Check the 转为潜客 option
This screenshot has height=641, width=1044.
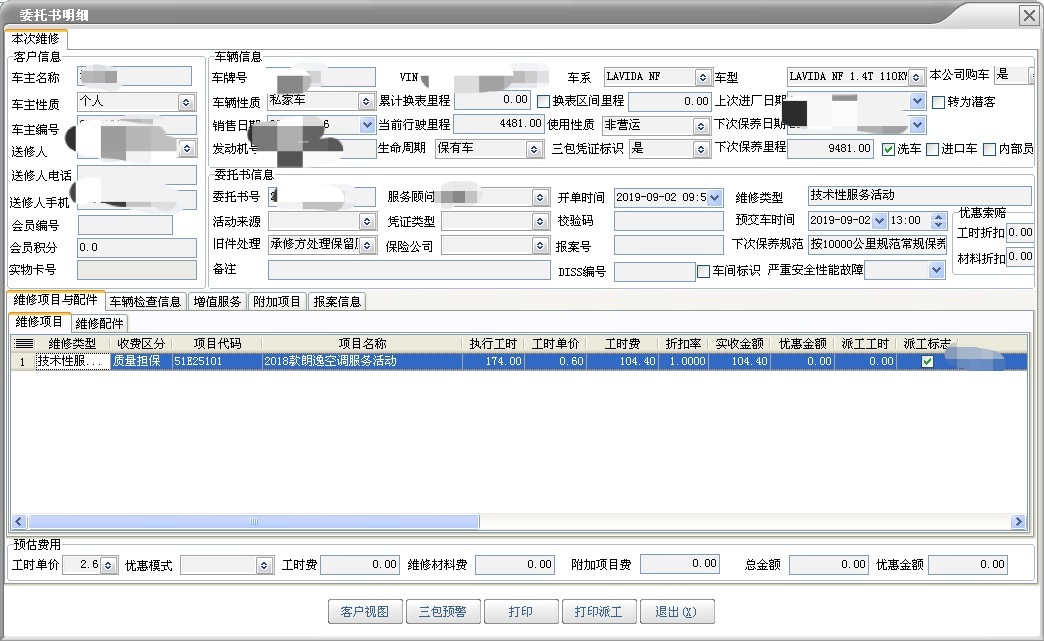937,100
